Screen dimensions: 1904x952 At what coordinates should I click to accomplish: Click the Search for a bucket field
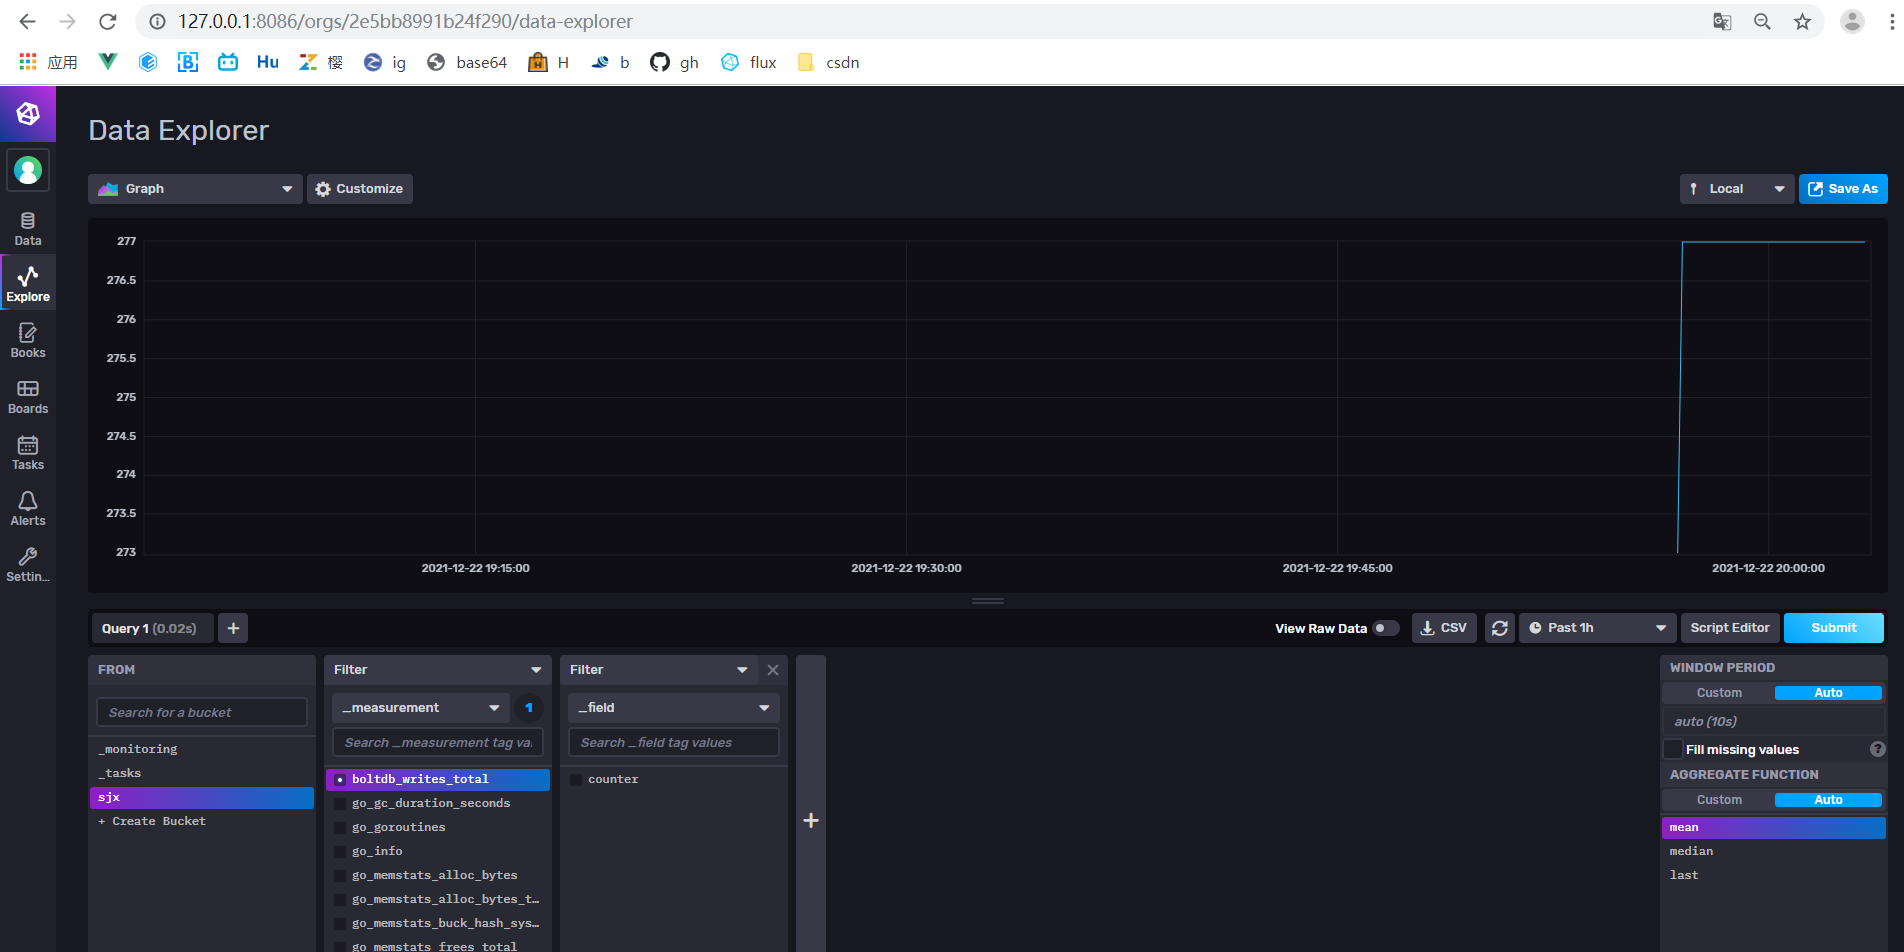coord(201,711)
